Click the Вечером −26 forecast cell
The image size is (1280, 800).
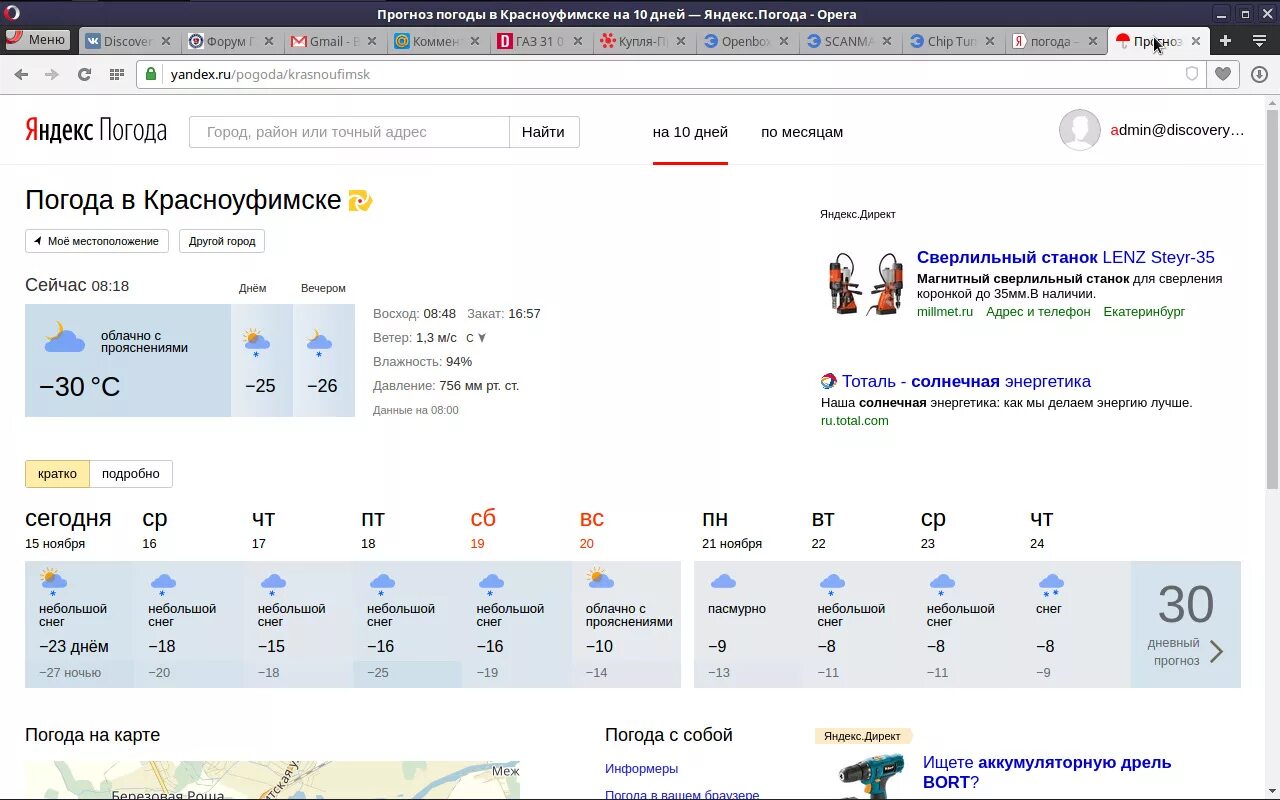pos(323,360)
